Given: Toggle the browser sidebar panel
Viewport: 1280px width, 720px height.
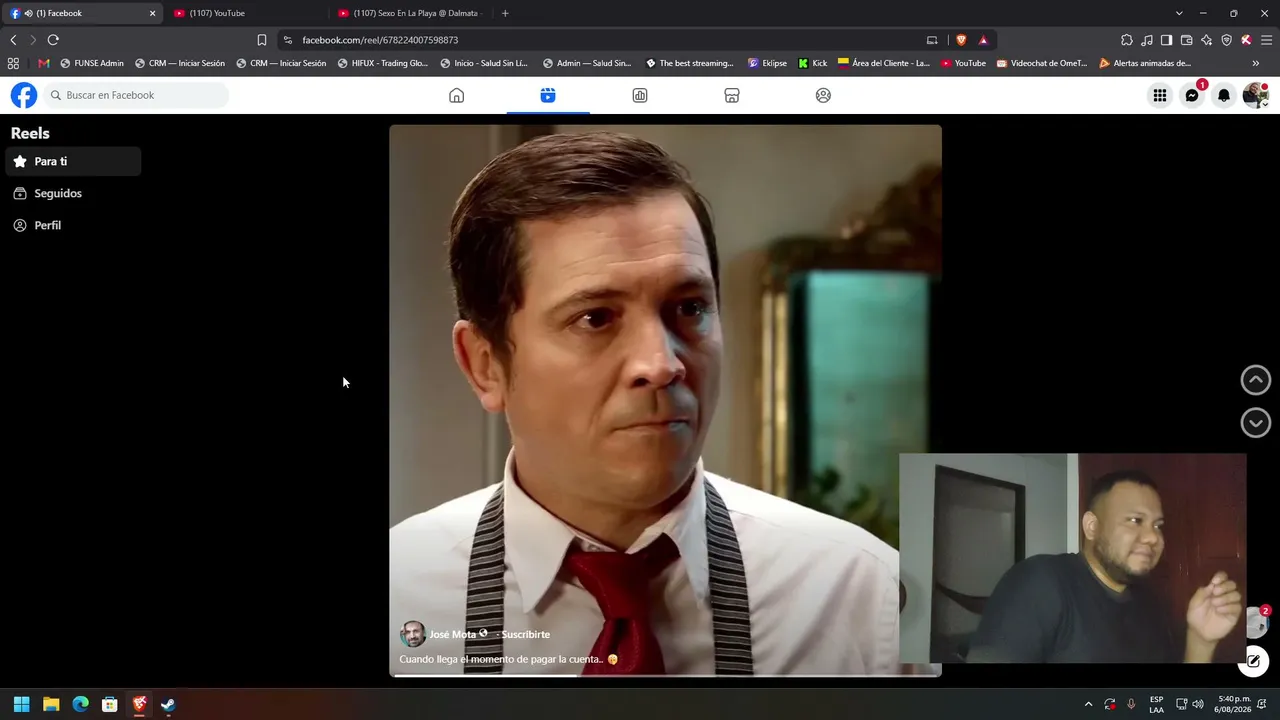Looking at the screenshot, I should coord(1166,40).
